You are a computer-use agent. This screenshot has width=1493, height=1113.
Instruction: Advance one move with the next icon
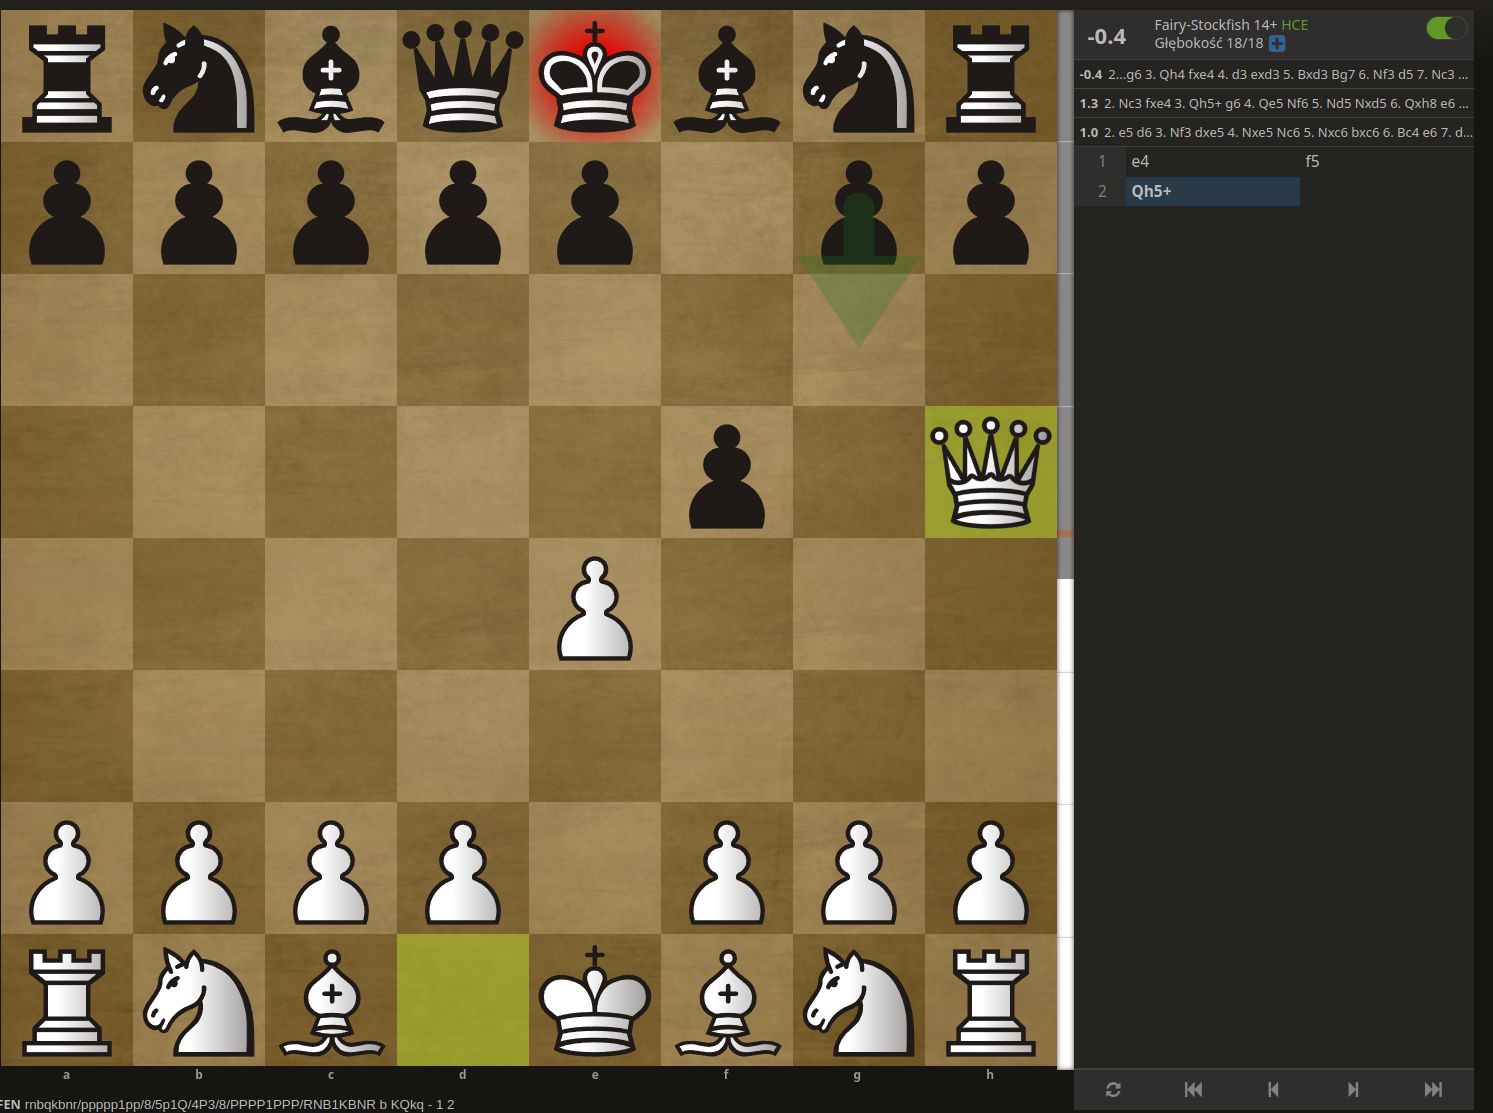click(x=1353, y=1089)
